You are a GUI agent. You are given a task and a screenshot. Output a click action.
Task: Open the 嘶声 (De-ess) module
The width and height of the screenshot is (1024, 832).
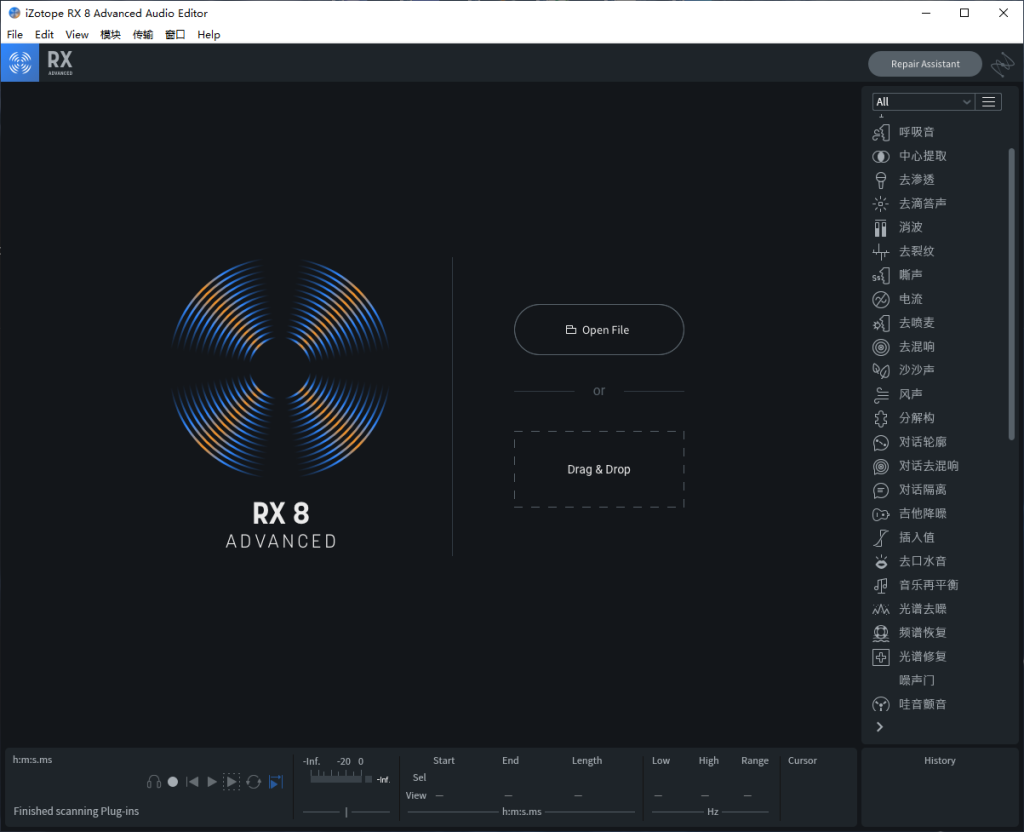898,276
